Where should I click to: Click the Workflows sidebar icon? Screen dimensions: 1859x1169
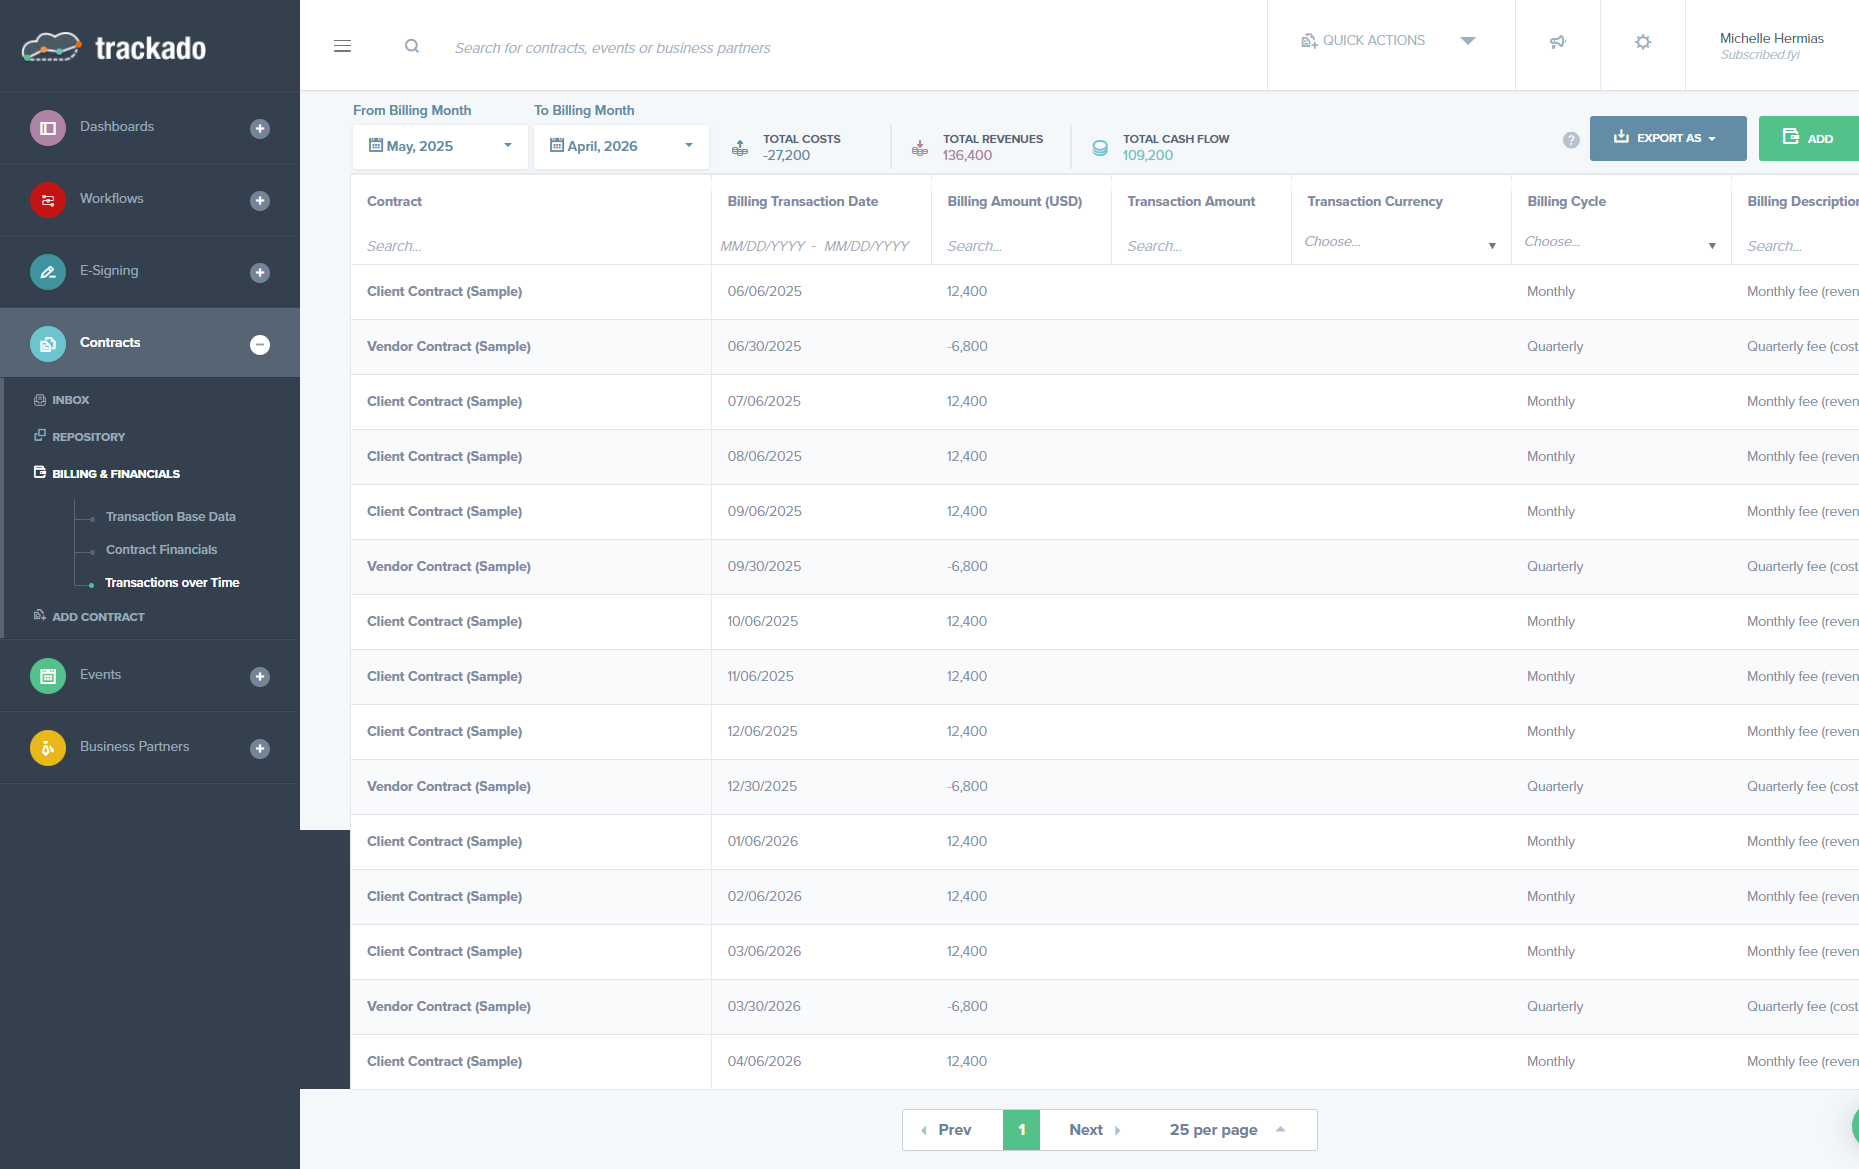(x=48, y=200)
